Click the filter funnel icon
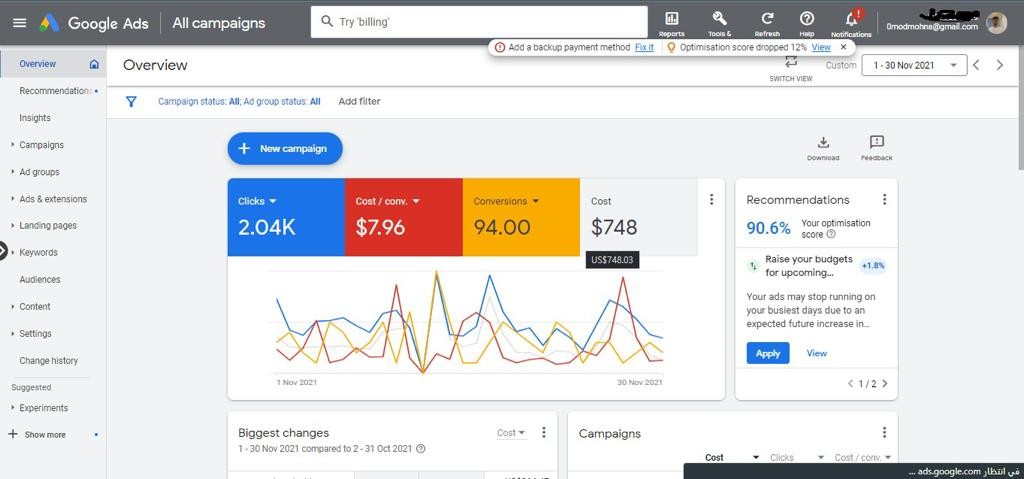 click(131, 101)
